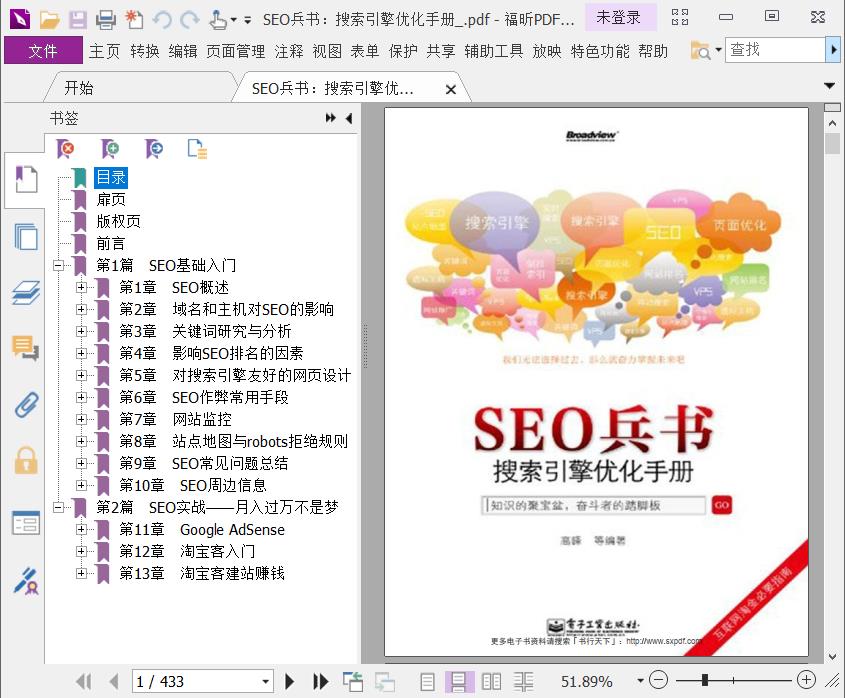Select the hand tool in the quick toolbar

pos(218,20)
